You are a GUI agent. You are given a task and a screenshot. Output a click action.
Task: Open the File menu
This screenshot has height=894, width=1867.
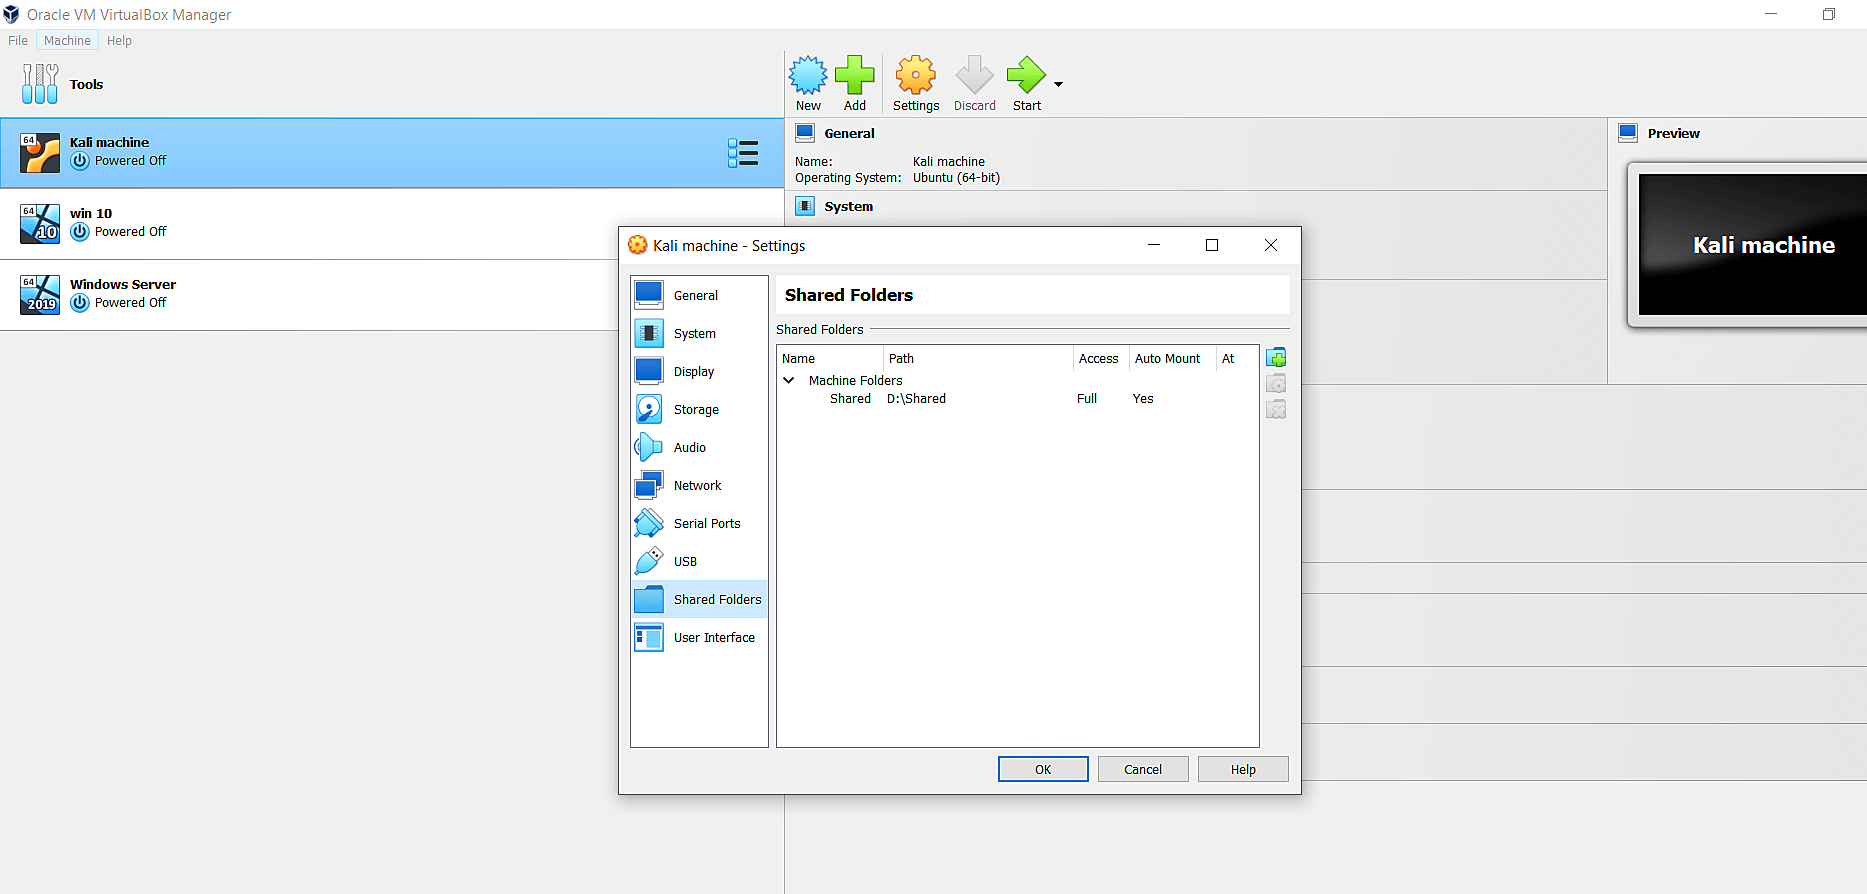click(18, 40)
